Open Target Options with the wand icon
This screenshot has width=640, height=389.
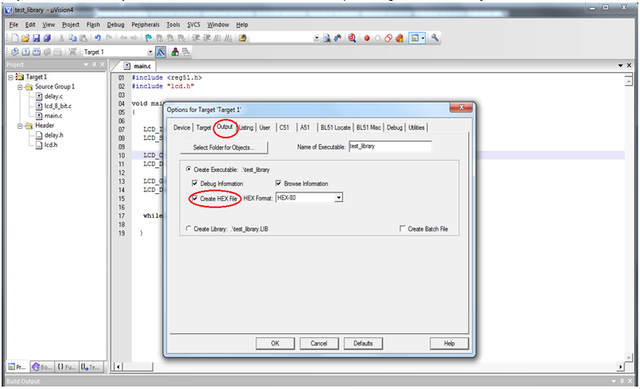161,52
